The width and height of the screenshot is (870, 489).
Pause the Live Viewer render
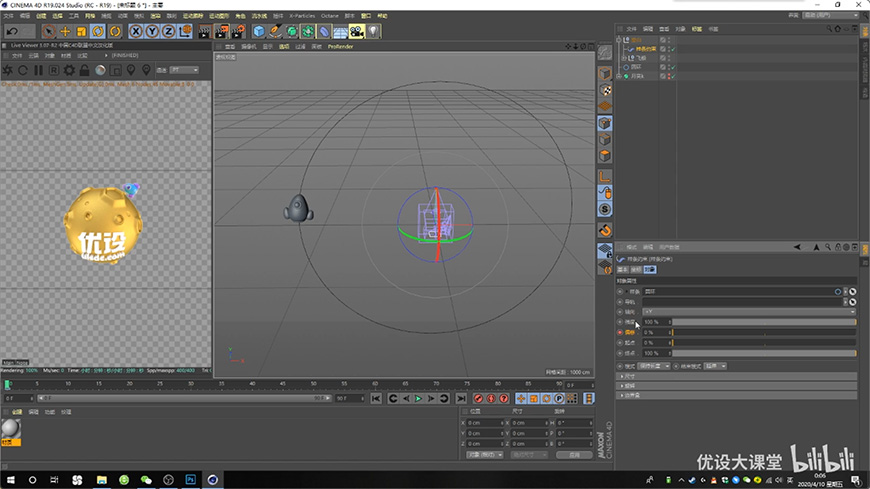pos(38,70)
